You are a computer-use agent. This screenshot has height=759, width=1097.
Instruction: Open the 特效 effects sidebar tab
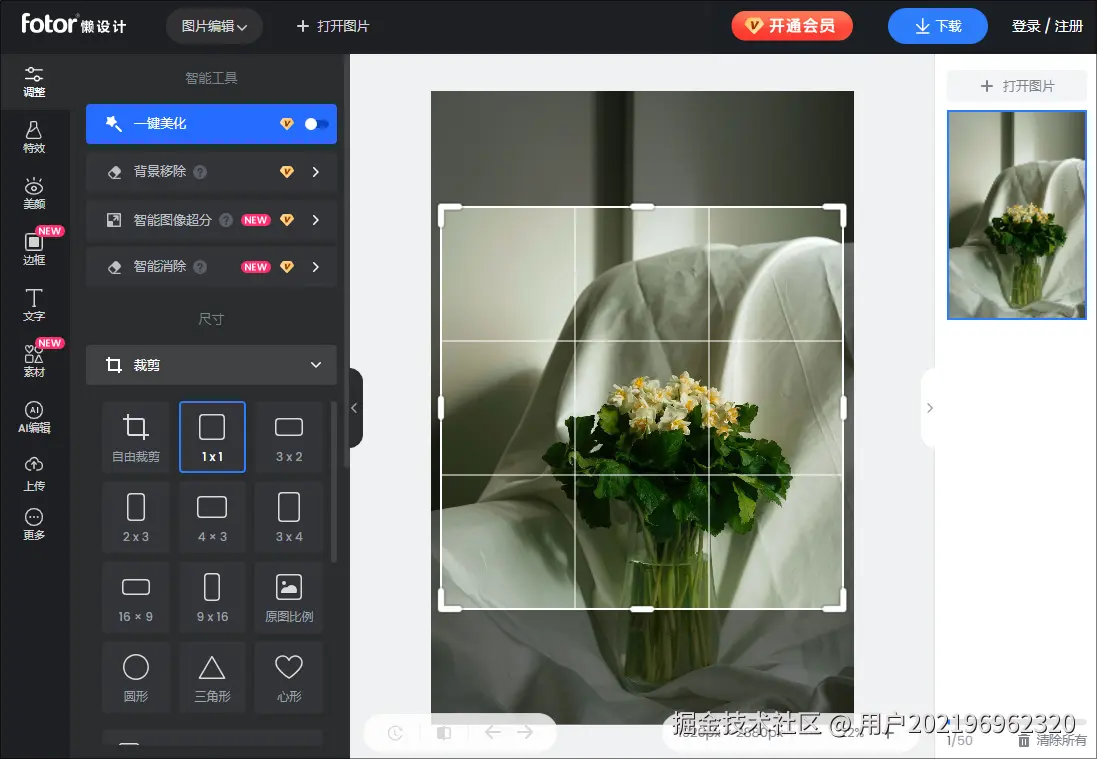tap(34, 138)
